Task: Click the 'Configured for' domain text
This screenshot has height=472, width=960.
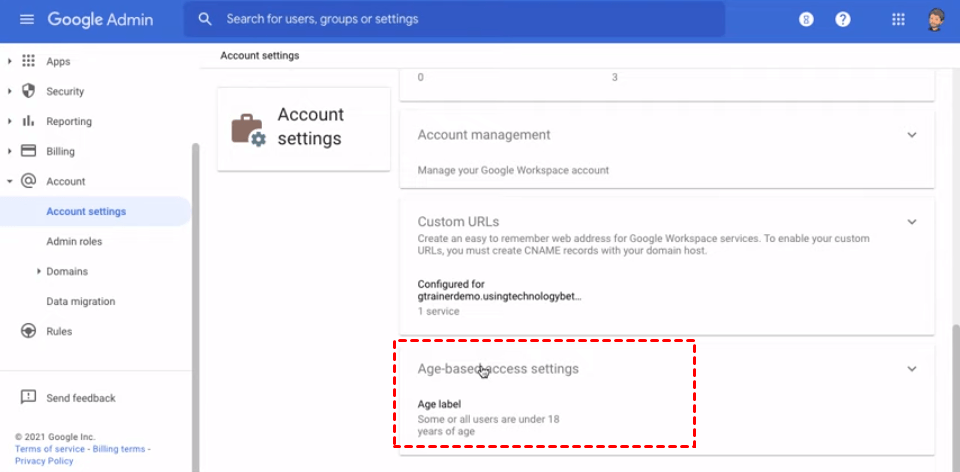Action: [x=499, y=291]
